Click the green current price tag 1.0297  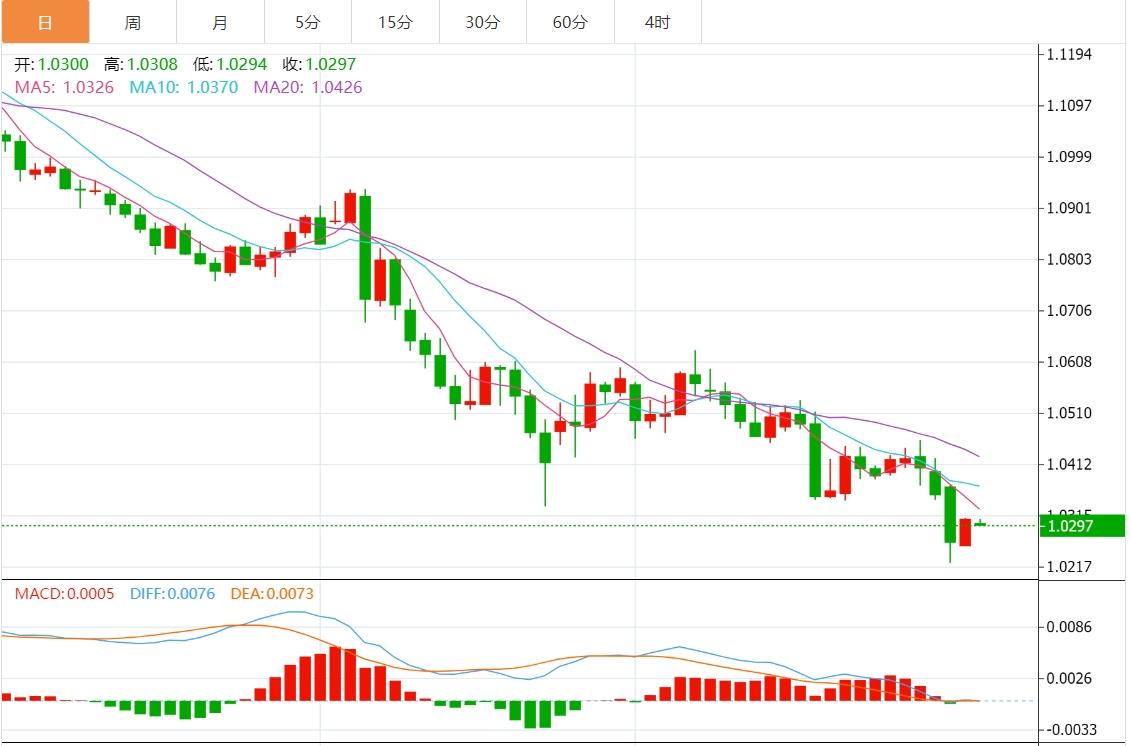pyautogui.click(x=1082, y=526)
